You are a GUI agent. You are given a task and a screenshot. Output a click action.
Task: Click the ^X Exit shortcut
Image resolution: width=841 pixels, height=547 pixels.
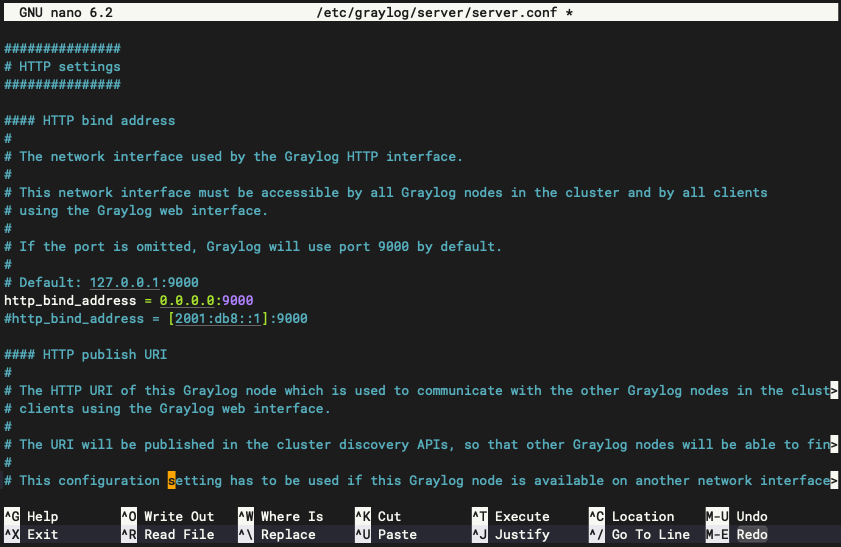(x=31, y=535)
